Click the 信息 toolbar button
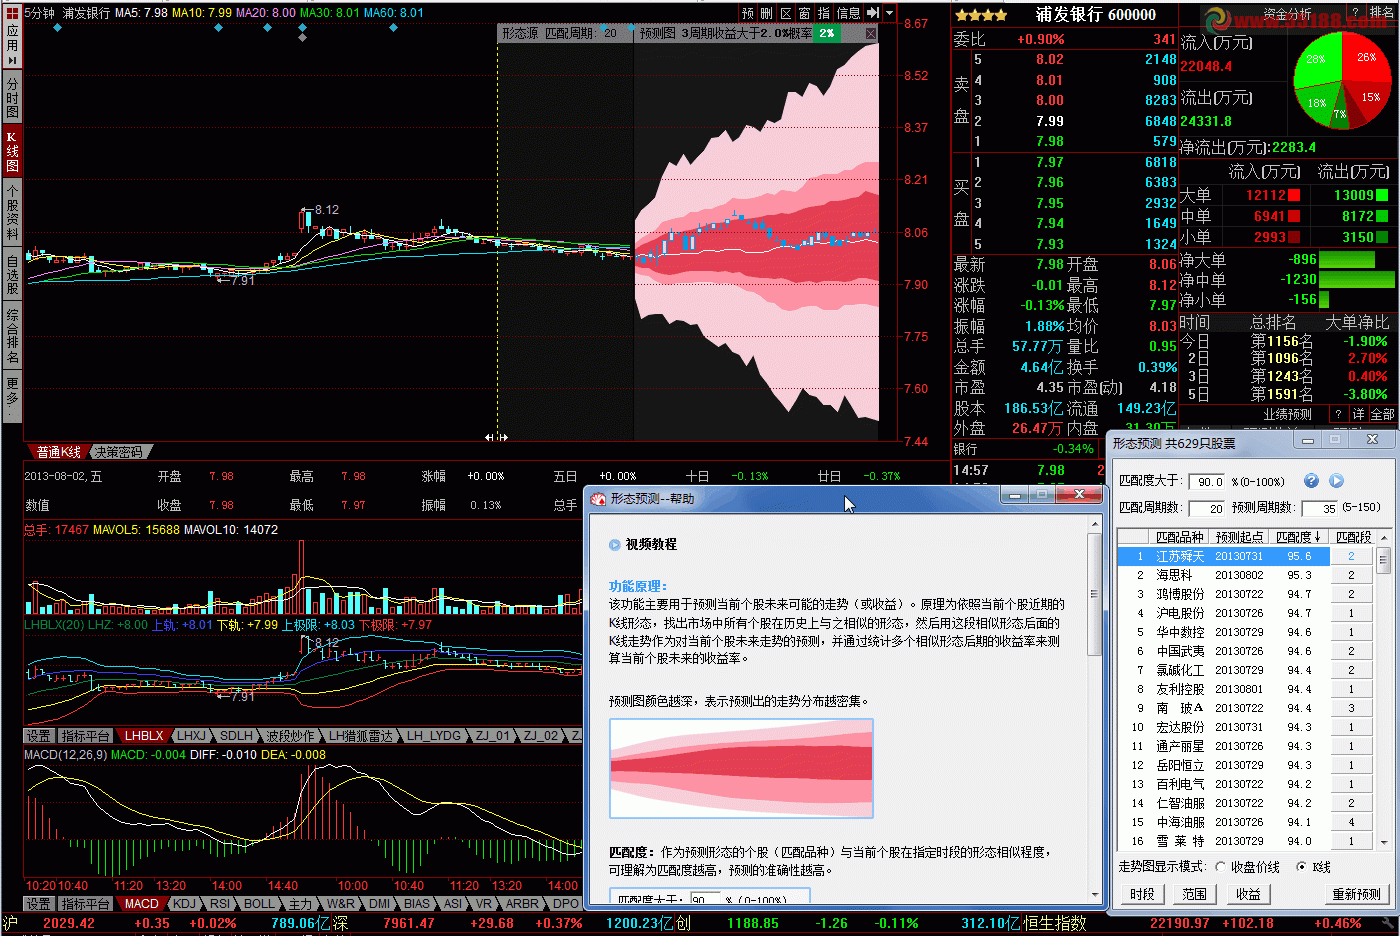This screenshot has width=1400, height=936. 849,13
